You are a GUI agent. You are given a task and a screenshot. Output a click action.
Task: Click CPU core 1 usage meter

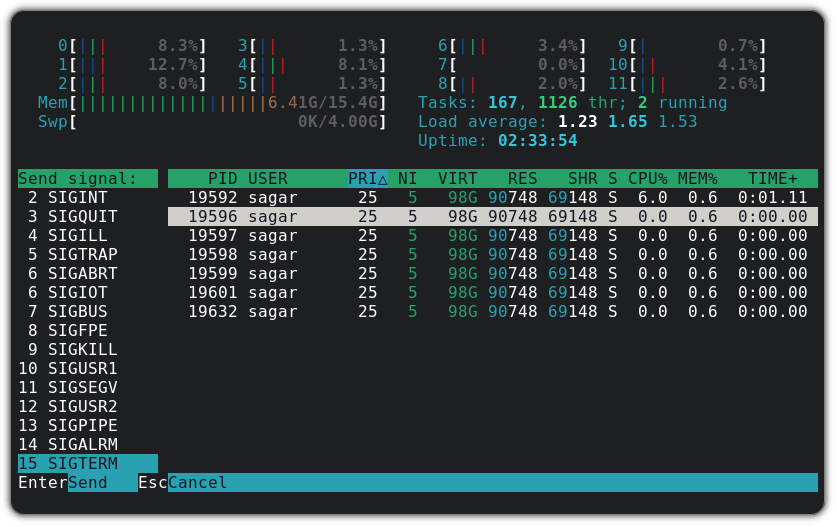pyautogui.click(x=133, y=65)
